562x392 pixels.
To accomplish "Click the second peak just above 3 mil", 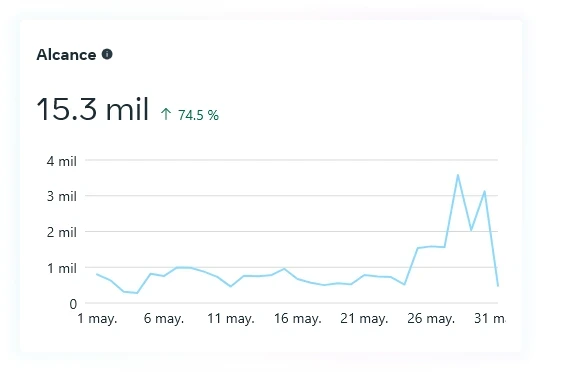I will coord(485,191).
